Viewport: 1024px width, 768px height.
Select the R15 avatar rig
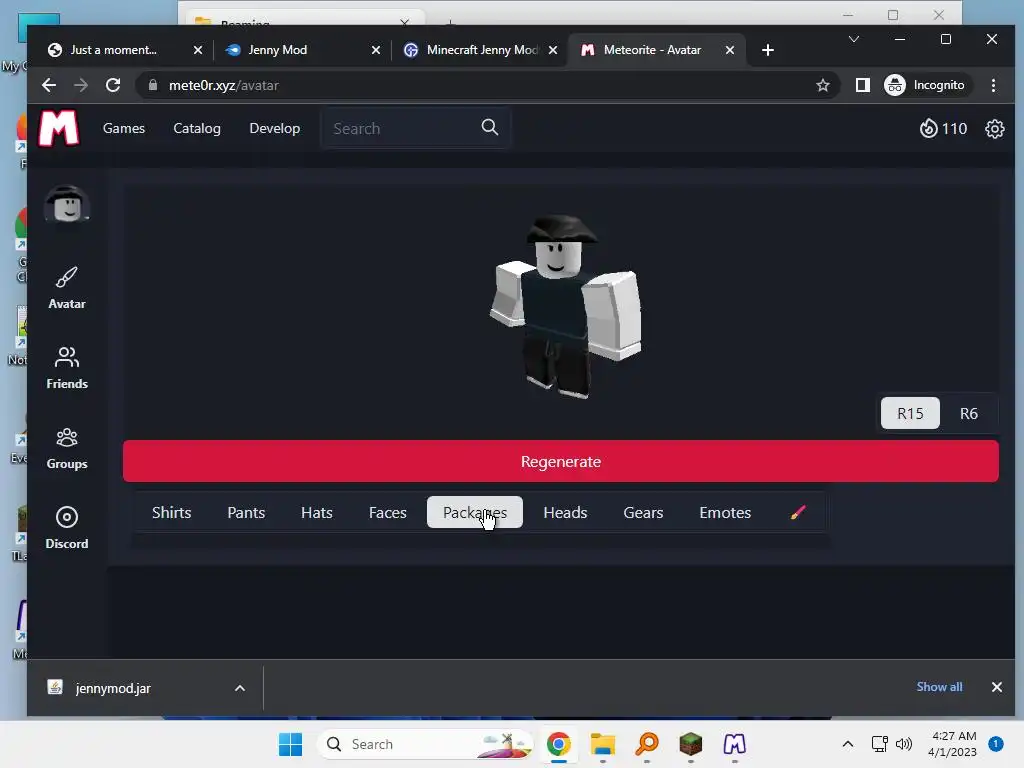click(910, 413)
